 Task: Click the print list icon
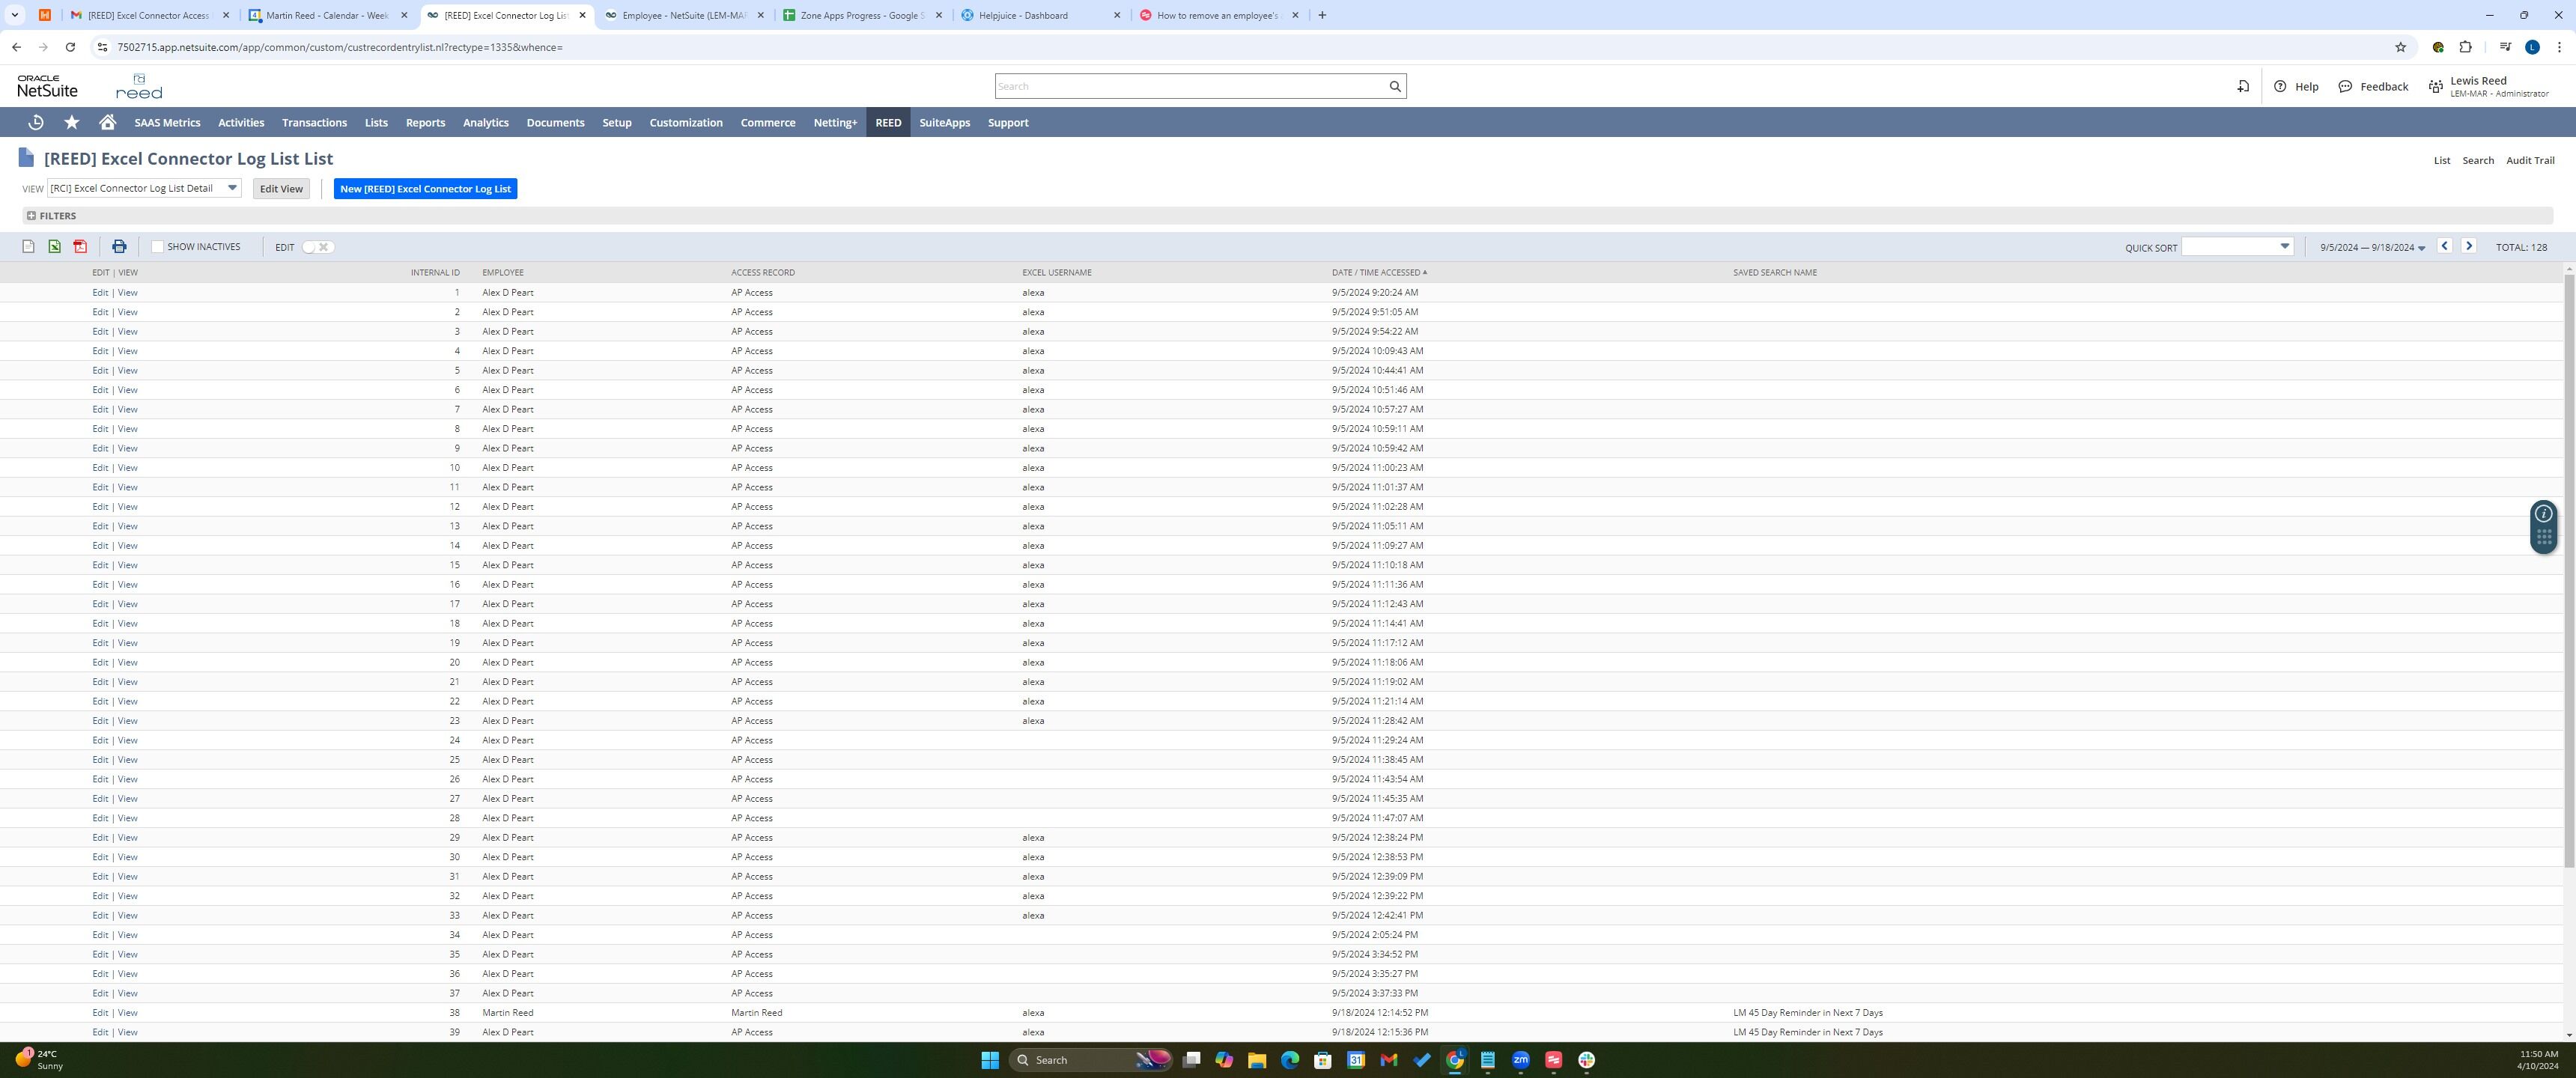[119, 247]
